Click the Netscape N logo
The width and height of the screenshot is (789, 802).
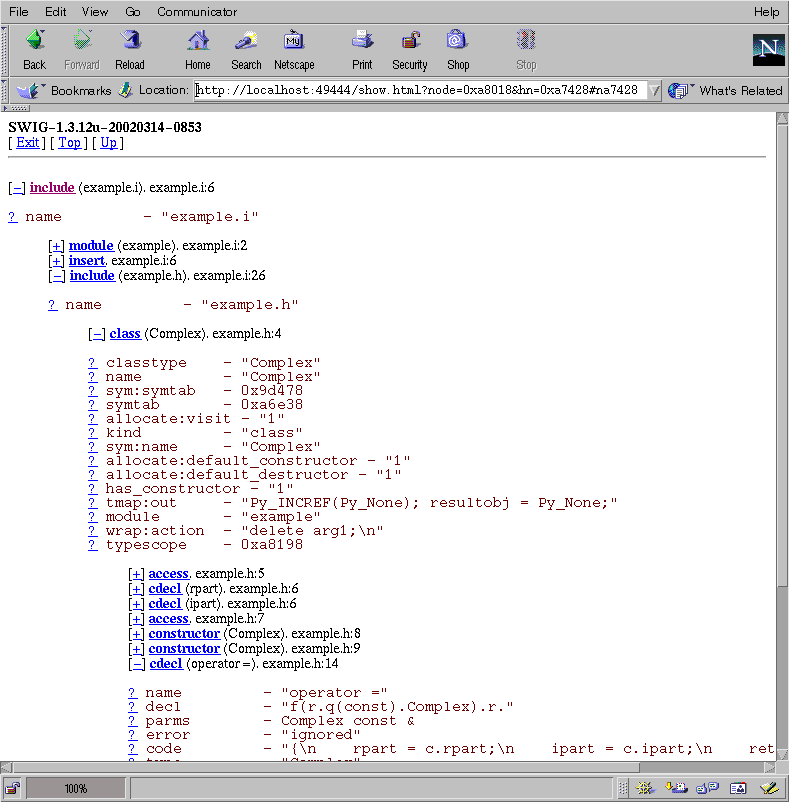point(768,50)
